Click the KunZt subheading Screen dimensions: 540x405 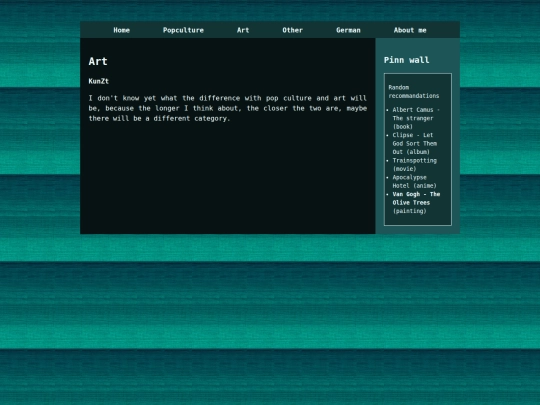[98, 81]
